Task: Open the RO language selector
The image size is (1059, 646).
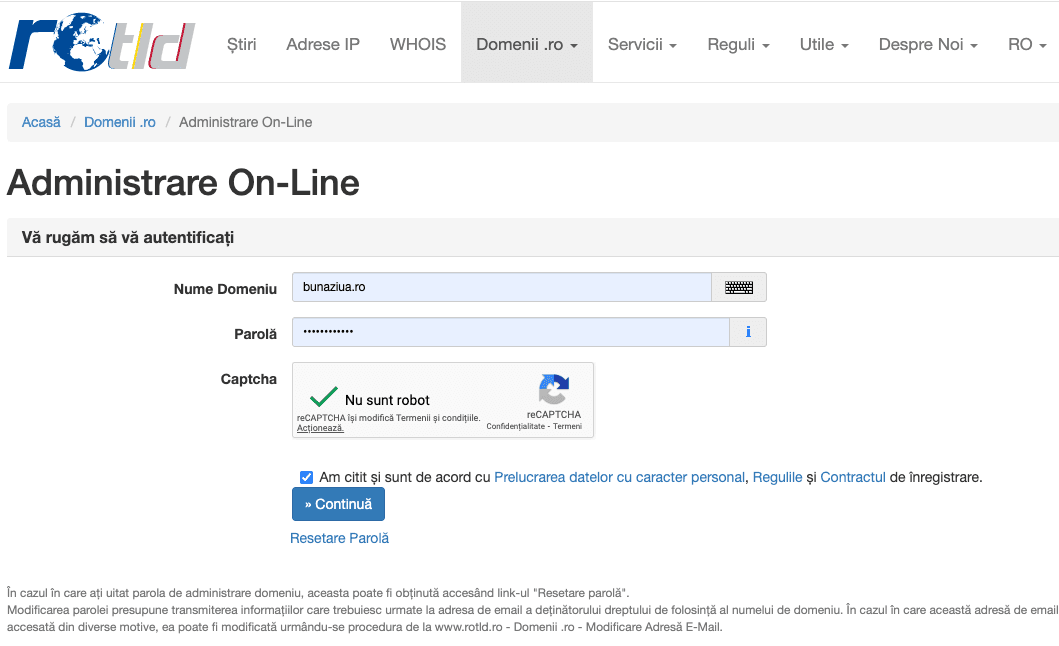Action: 1027,44
